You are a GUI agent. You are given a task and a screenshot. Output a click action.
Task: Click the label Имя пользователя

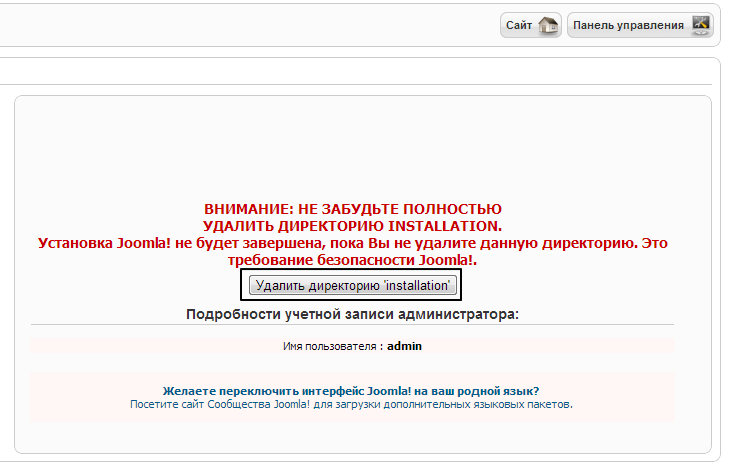point(329,347)
